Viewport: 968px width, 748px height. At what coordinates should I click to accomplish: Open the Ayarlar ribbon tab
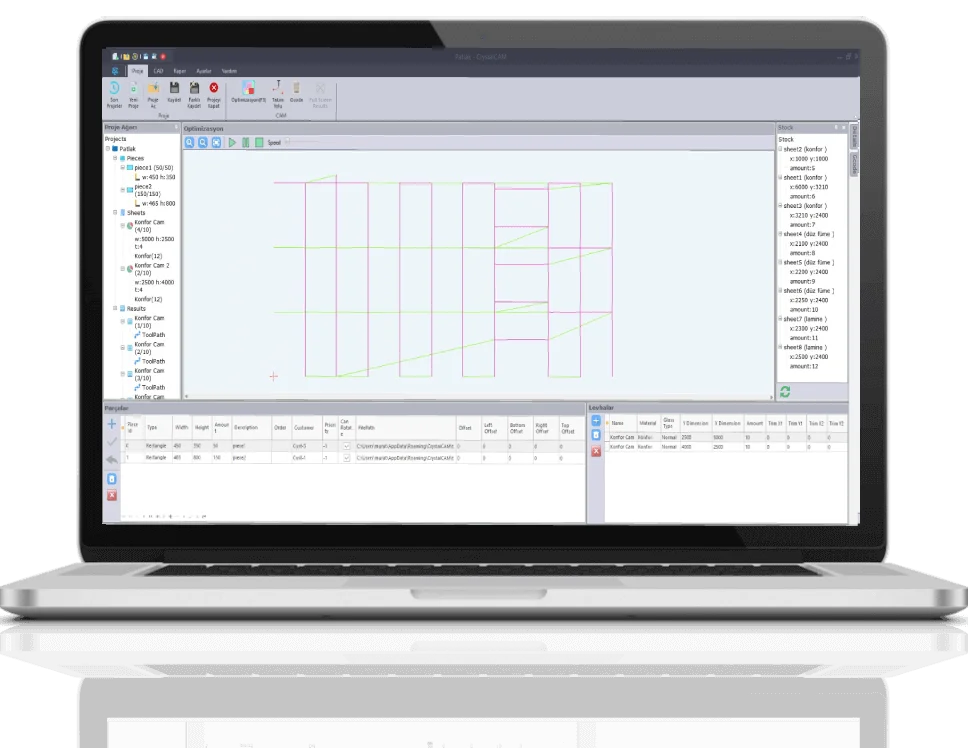[203, 71]
